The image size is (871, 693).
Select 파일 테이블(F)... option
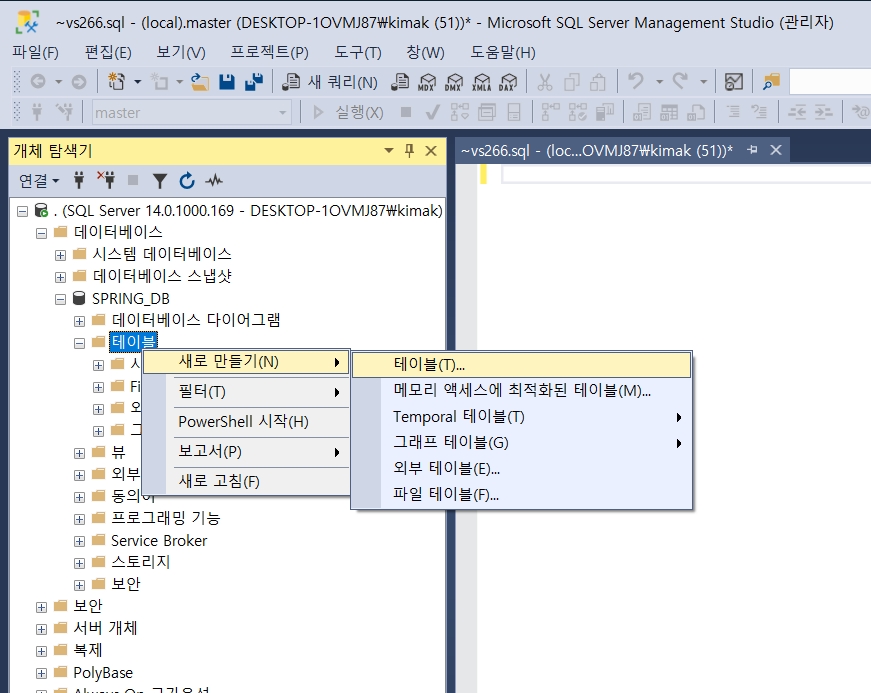coord(522,494)
